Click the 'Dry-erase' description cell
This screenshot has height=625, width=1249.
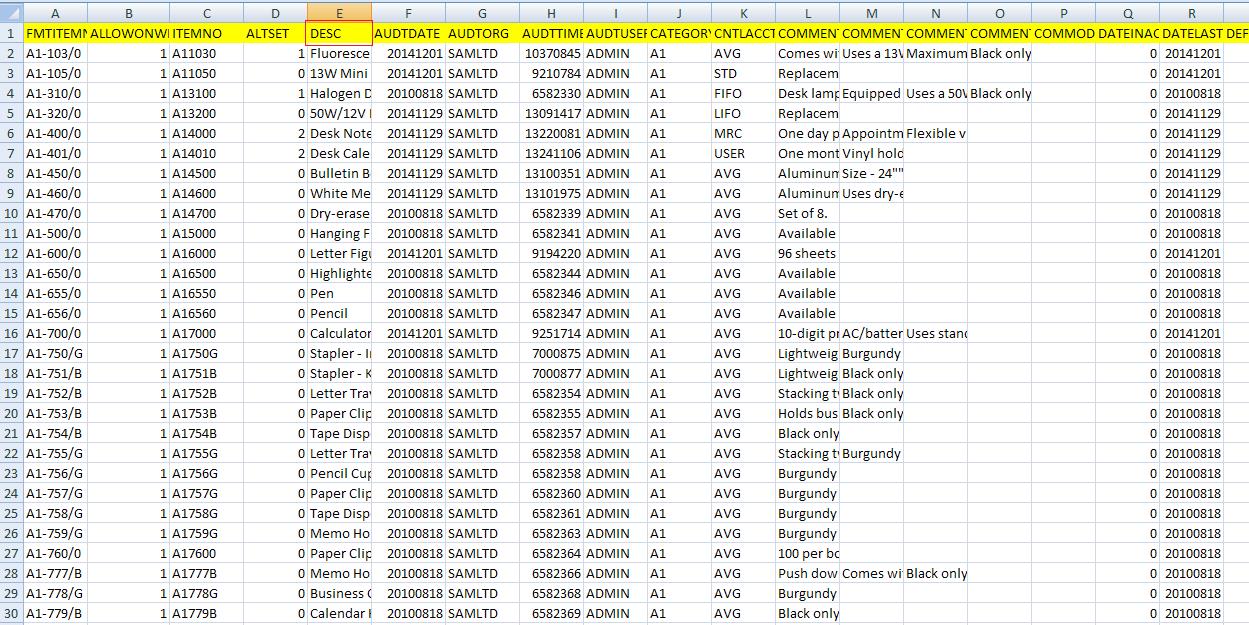point(339,213)
